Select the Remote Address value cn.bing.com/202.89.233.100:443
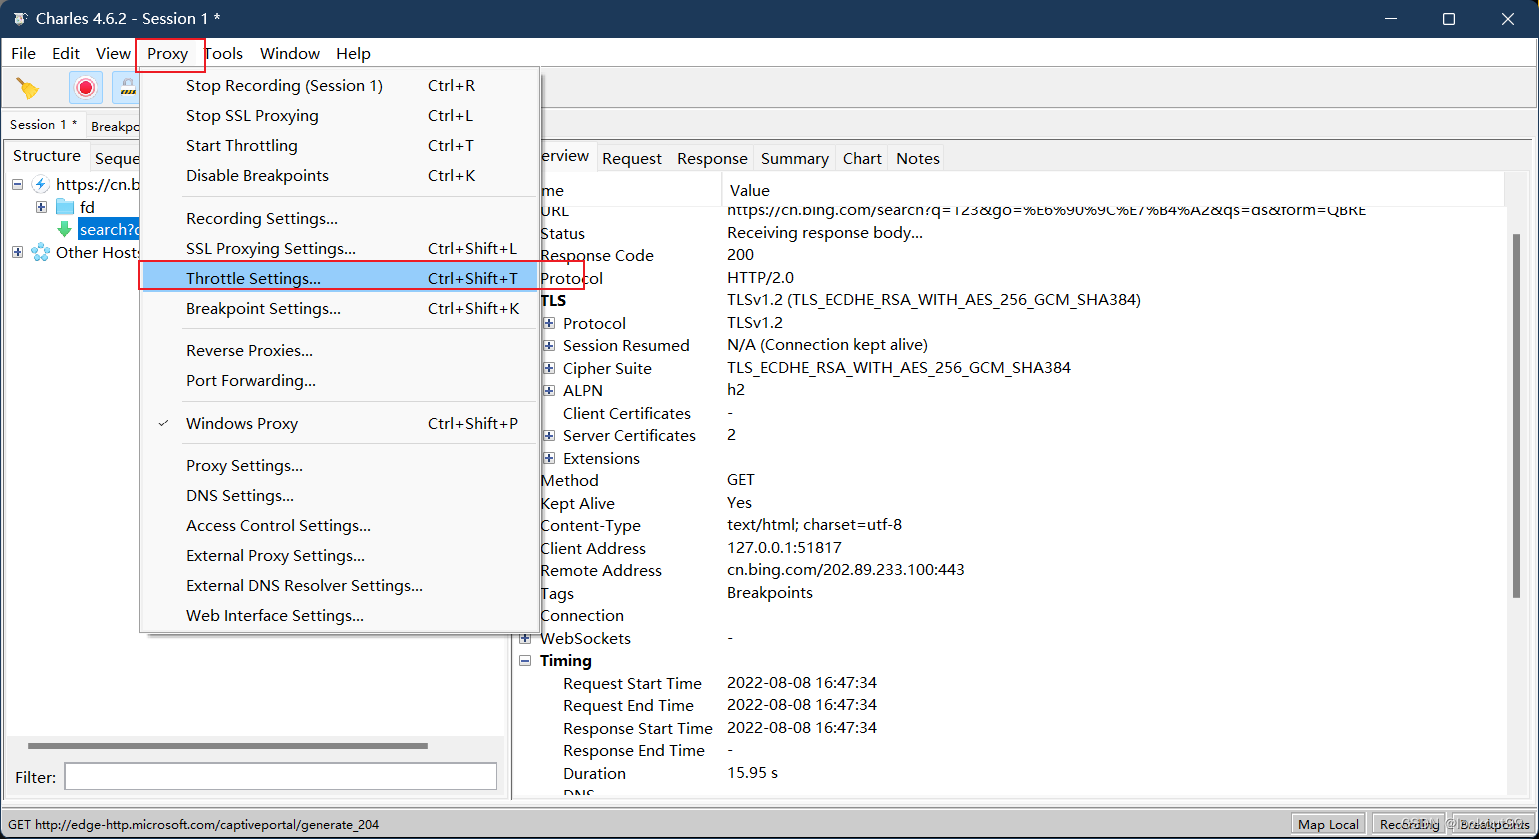The height and width of the screenshot is (839, 1539). click(846, 570)
